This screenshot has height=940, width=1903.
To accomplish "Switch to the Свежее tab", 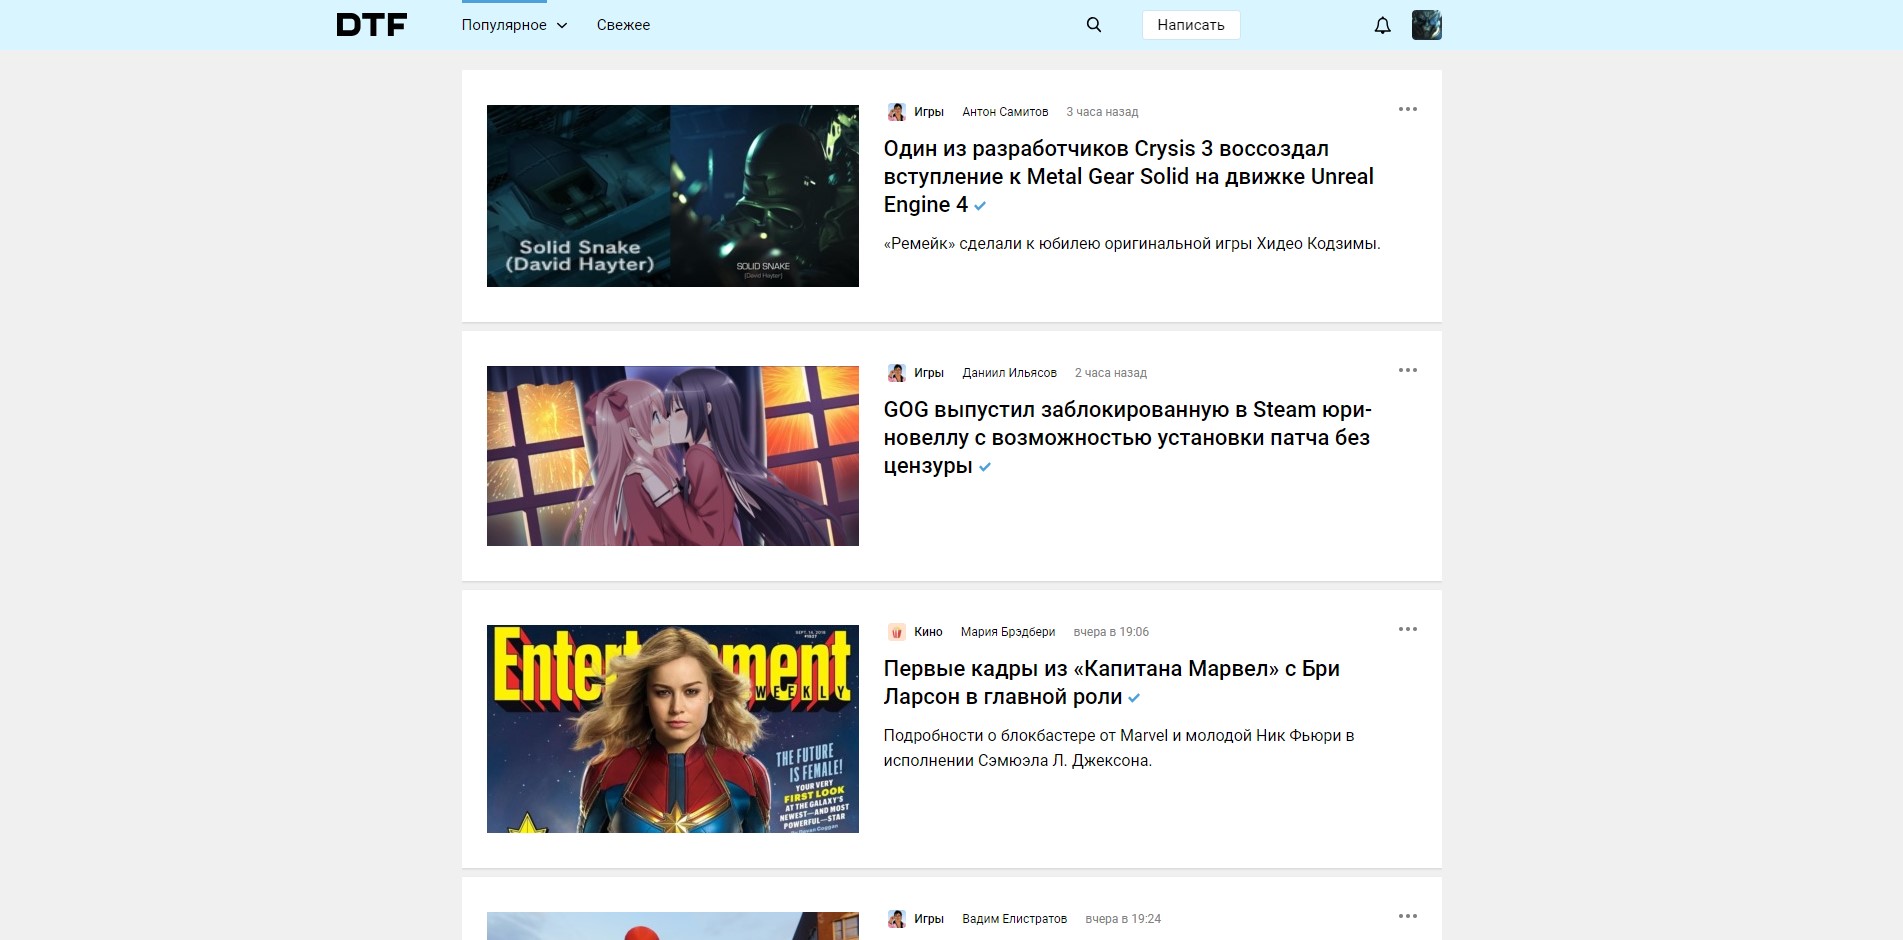I will 623,25.
